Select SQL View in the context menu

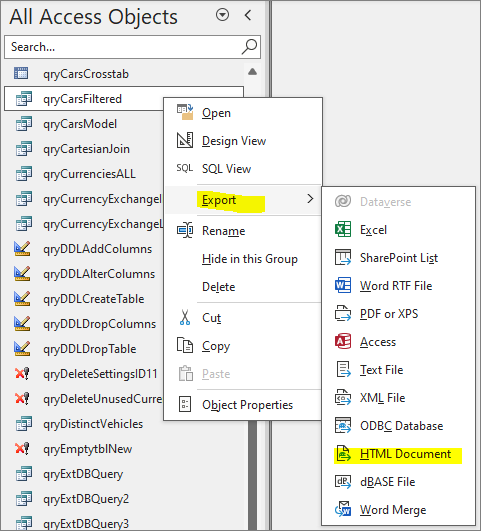[x=243, y=168]
